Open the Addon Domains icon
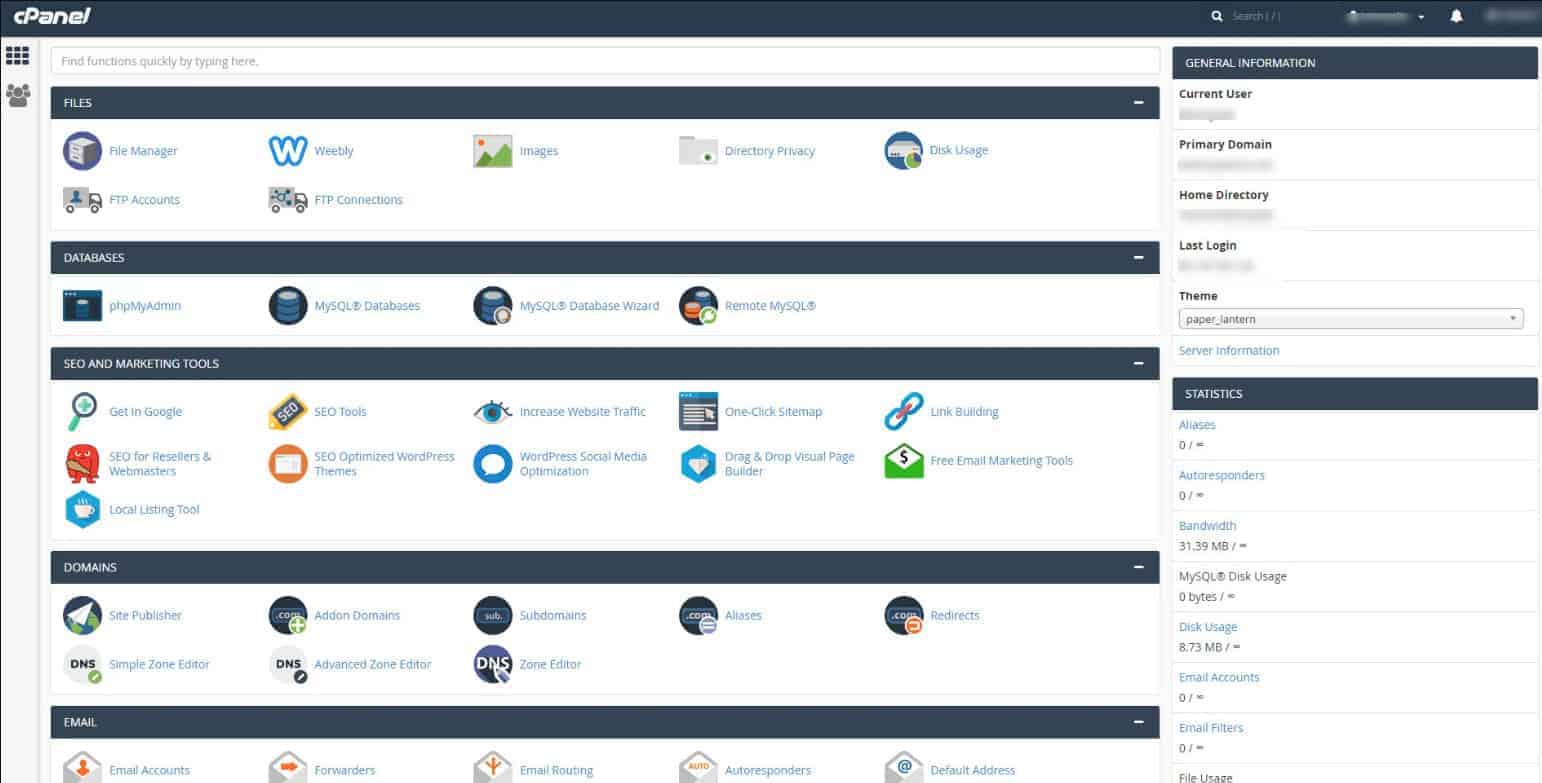The height and width of the screenshot is (783, 1542). (288, 616)
